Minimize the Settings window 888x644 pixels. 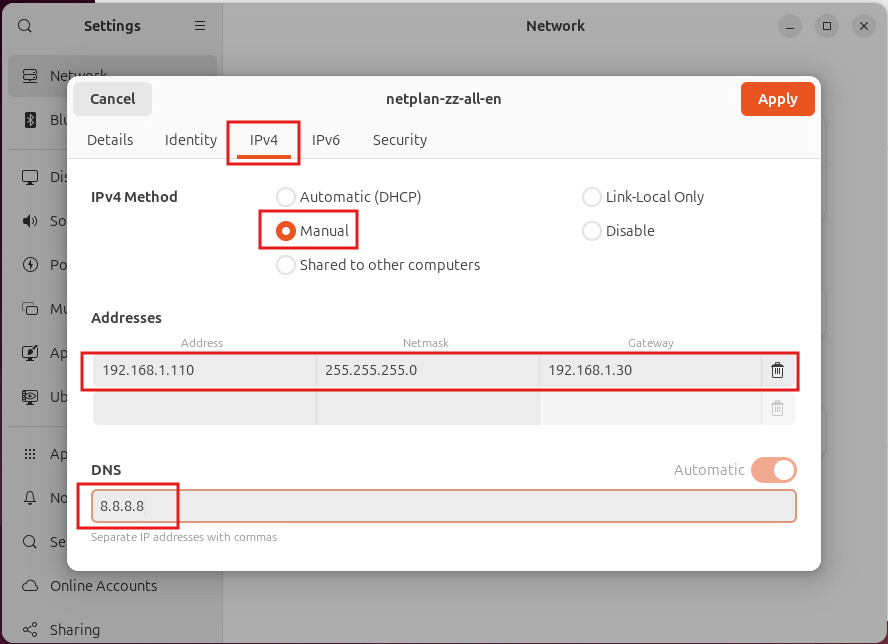789,26
